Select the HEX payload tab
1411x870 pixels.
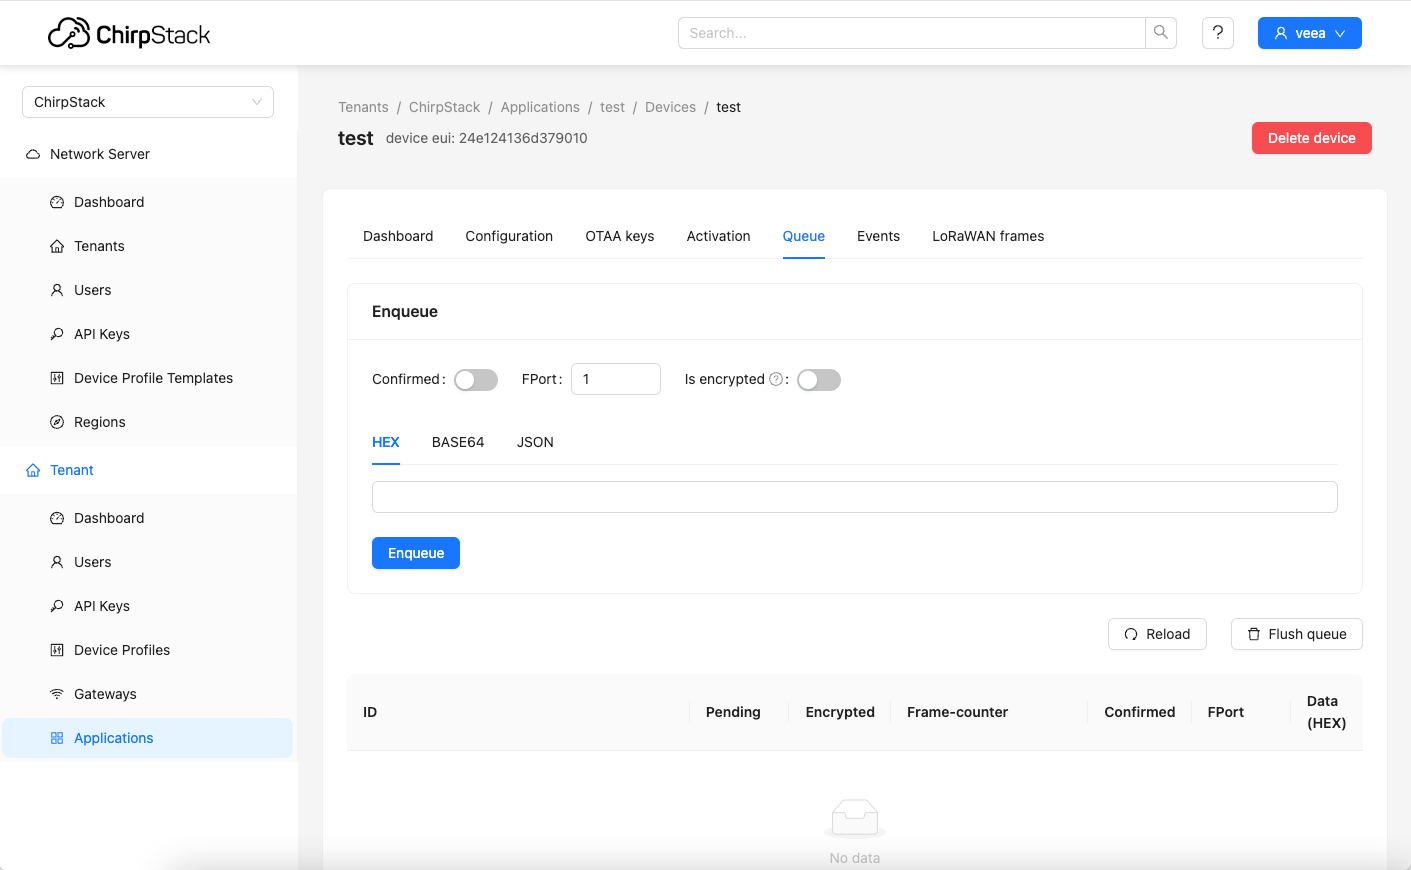[386, 442]
